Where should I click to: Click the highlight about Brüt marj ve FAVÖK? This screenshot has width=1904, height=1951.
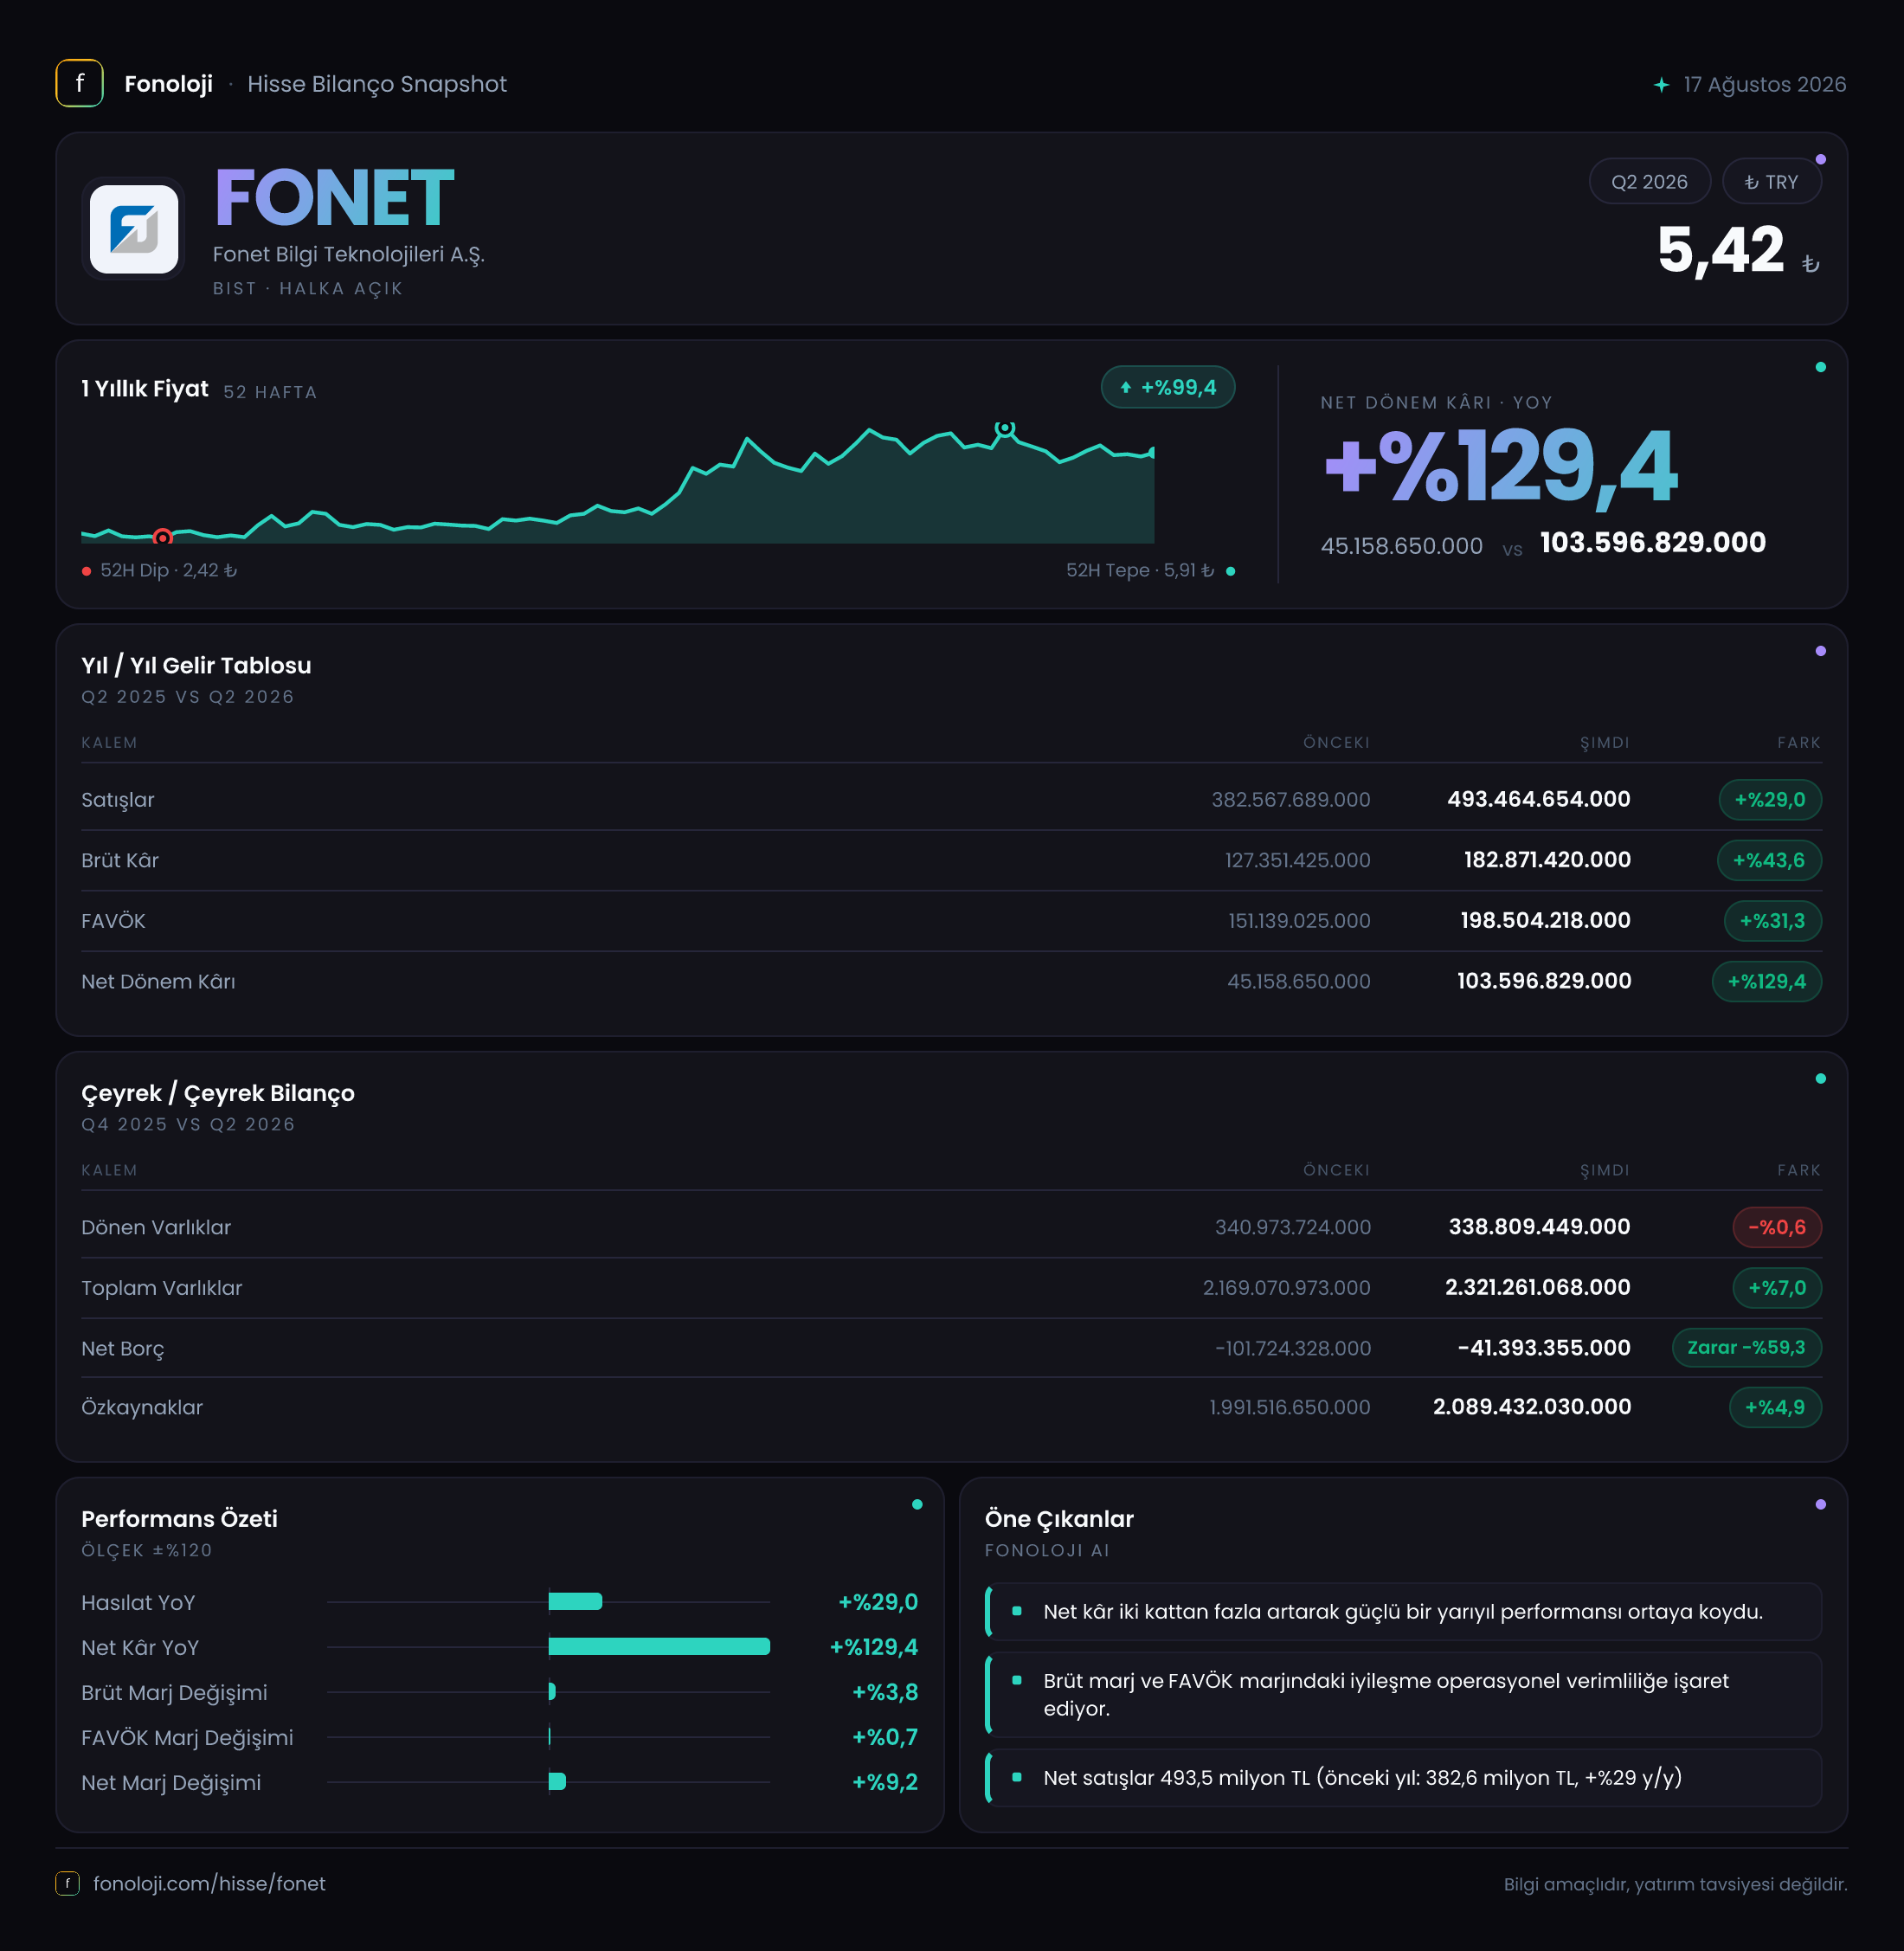point(1403,1695)
